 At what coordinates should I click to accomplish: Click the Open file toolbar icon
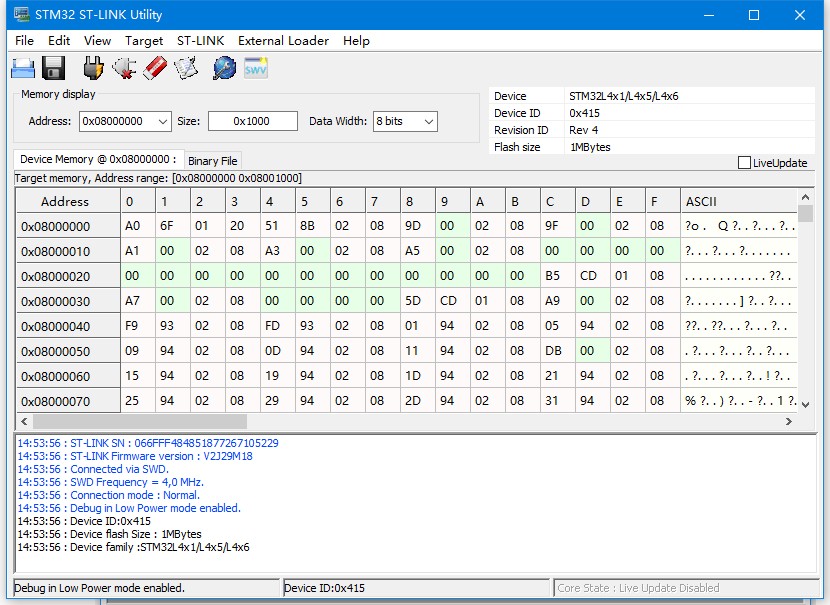click(x=23, y=68)
